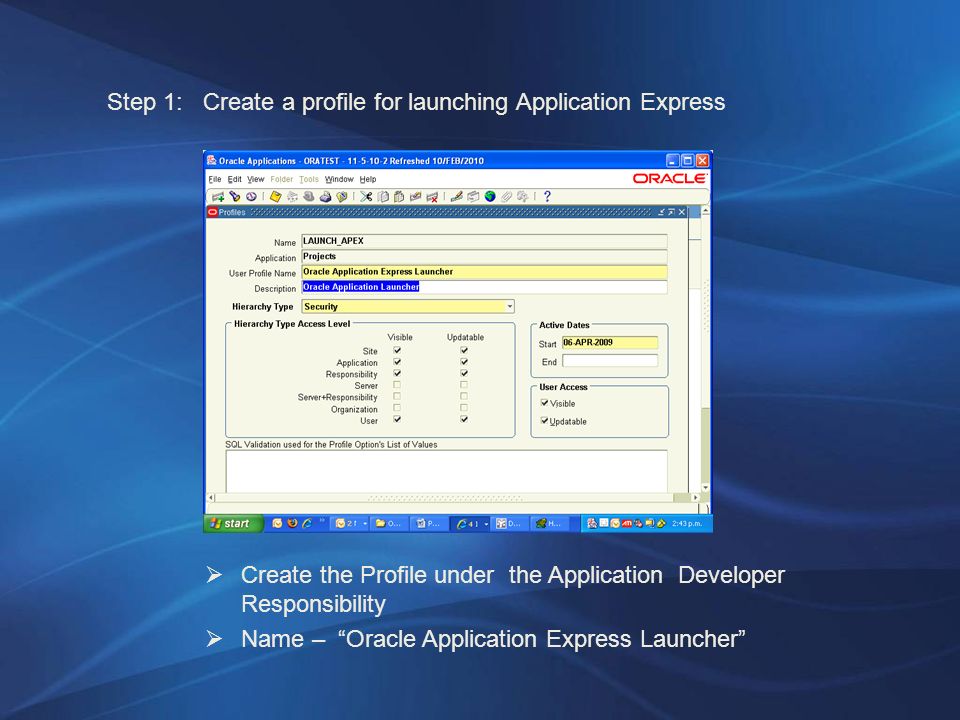This screenshot has width=960, height=720.
Task: Click the Switch Responsibilities hat icon
Action: pyautogui.click(x=309, y=197)
